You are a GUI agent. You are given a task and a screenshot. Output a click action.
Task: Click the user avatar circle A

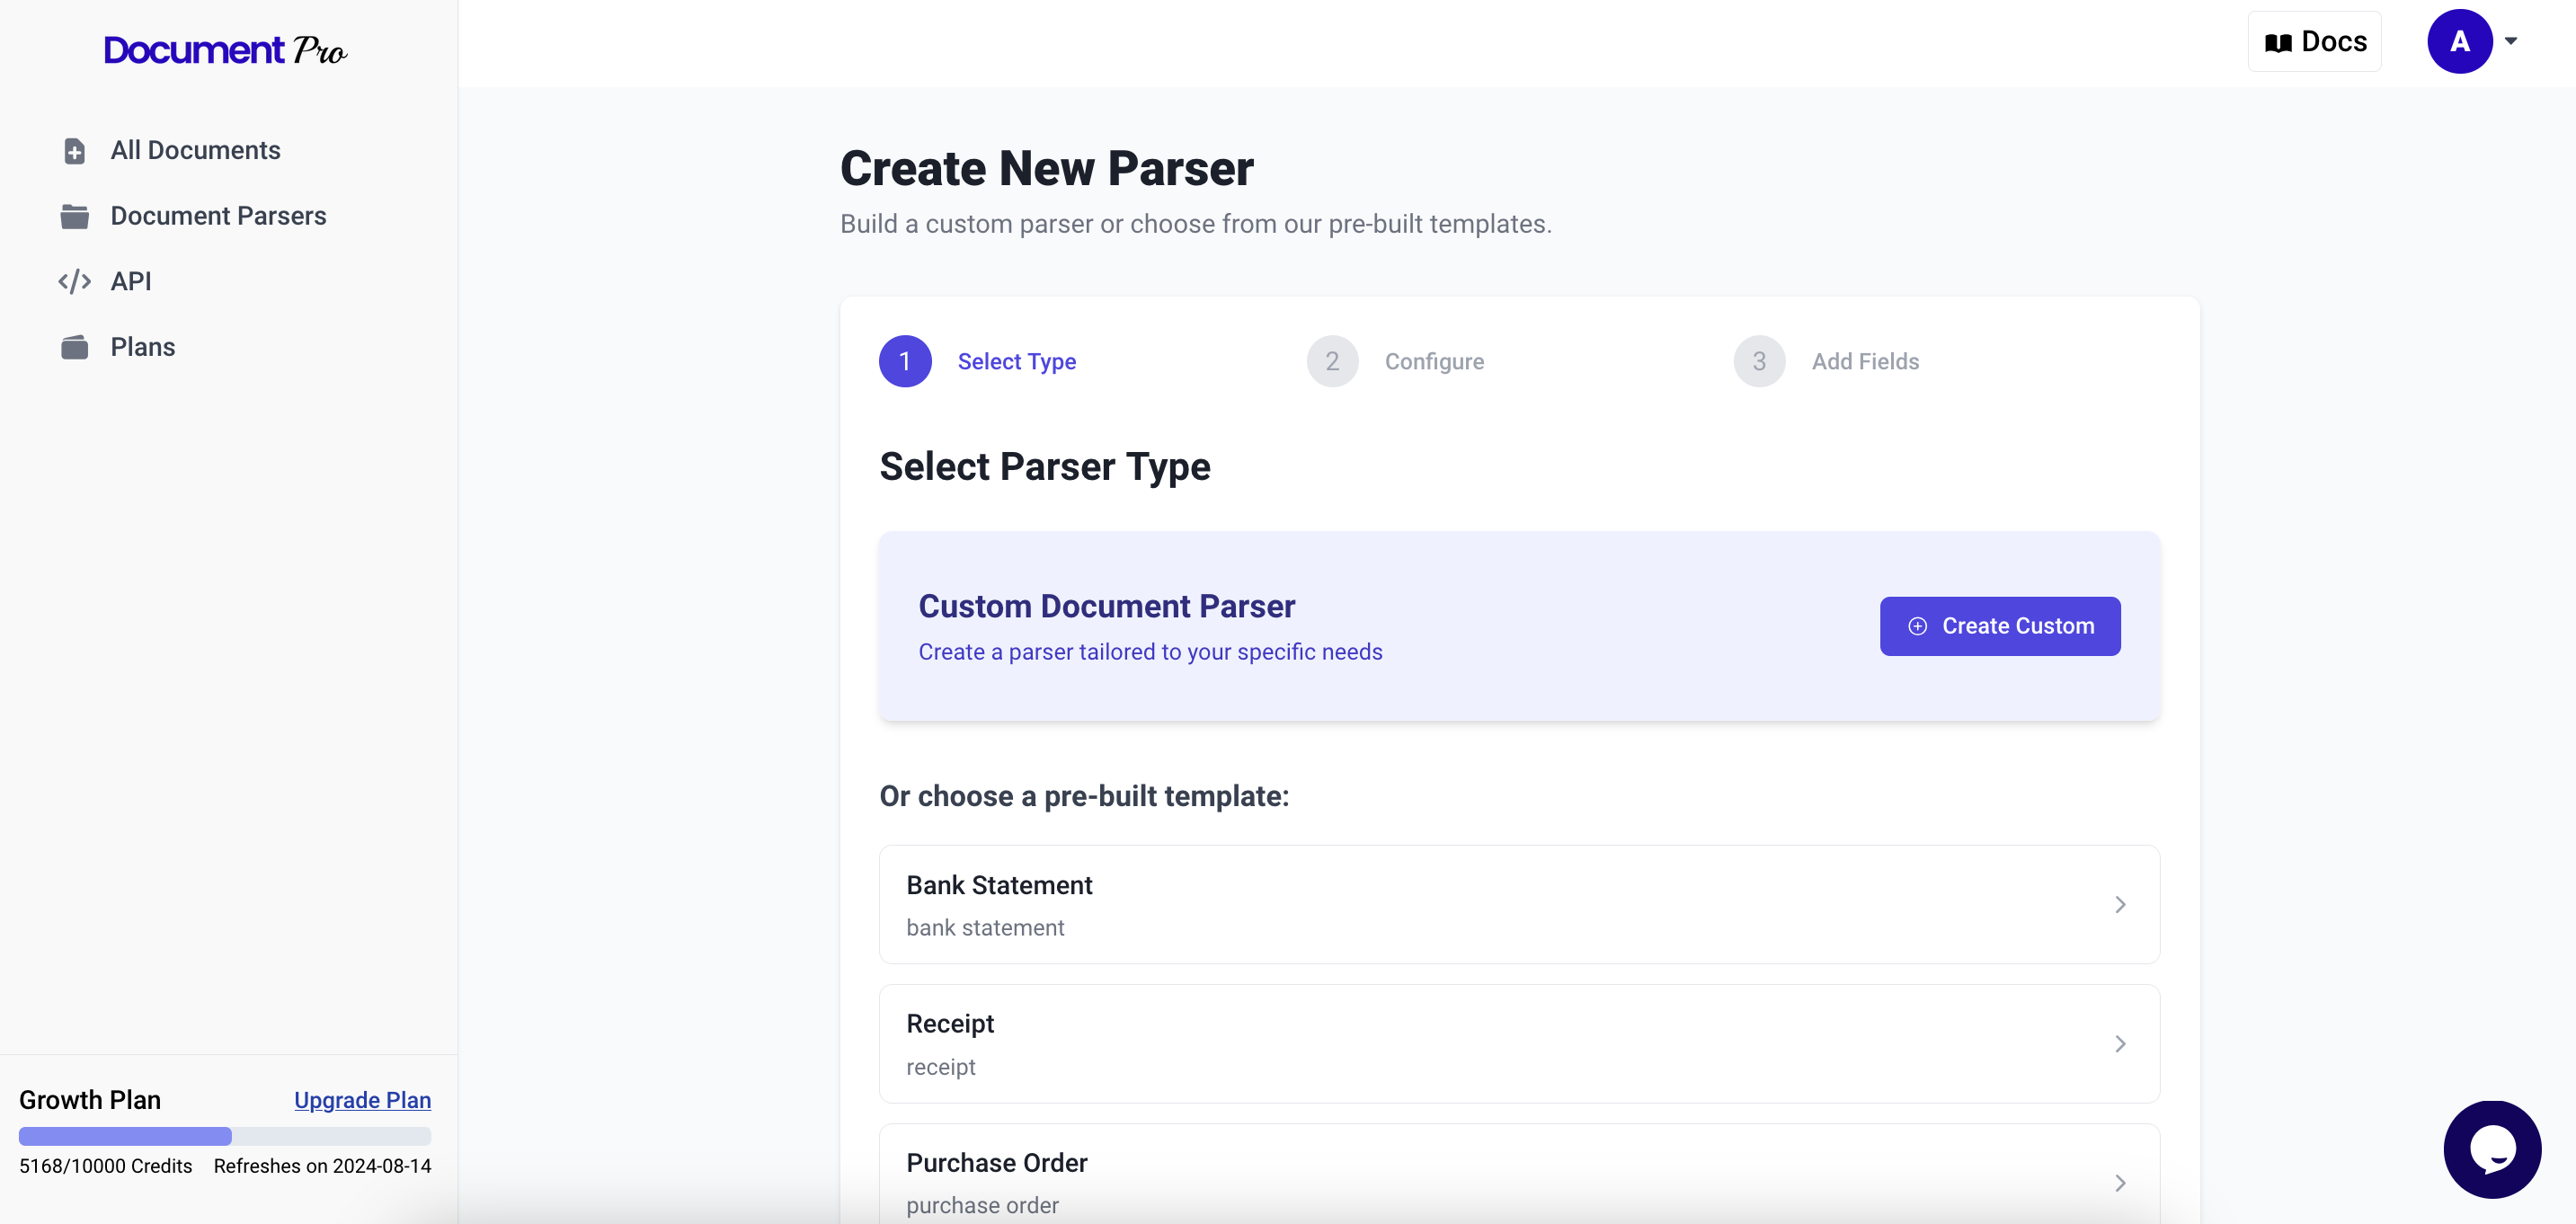[x=2459, y=42]
